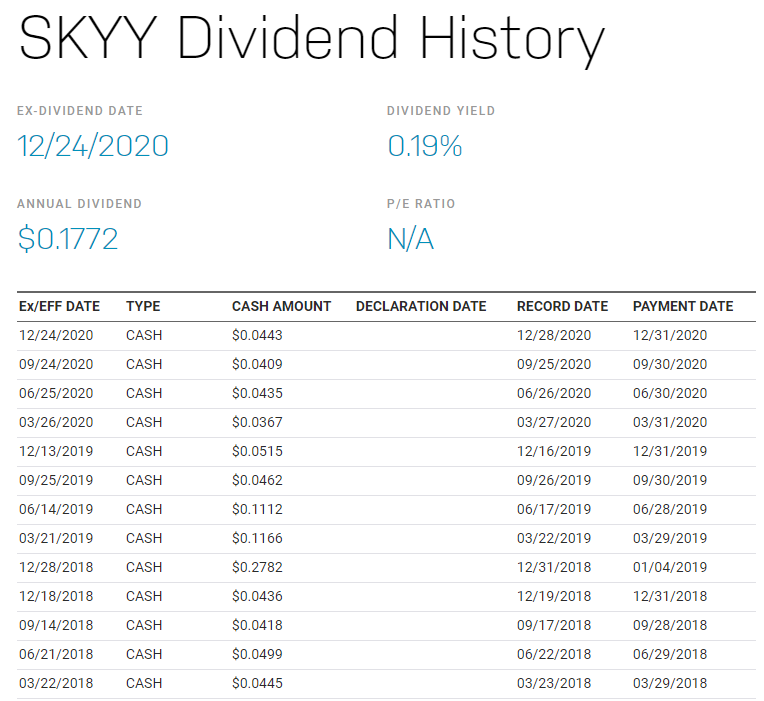Click payment date 03/31/2020
This screenshot has height=701, width=764.
pos(670,422)
